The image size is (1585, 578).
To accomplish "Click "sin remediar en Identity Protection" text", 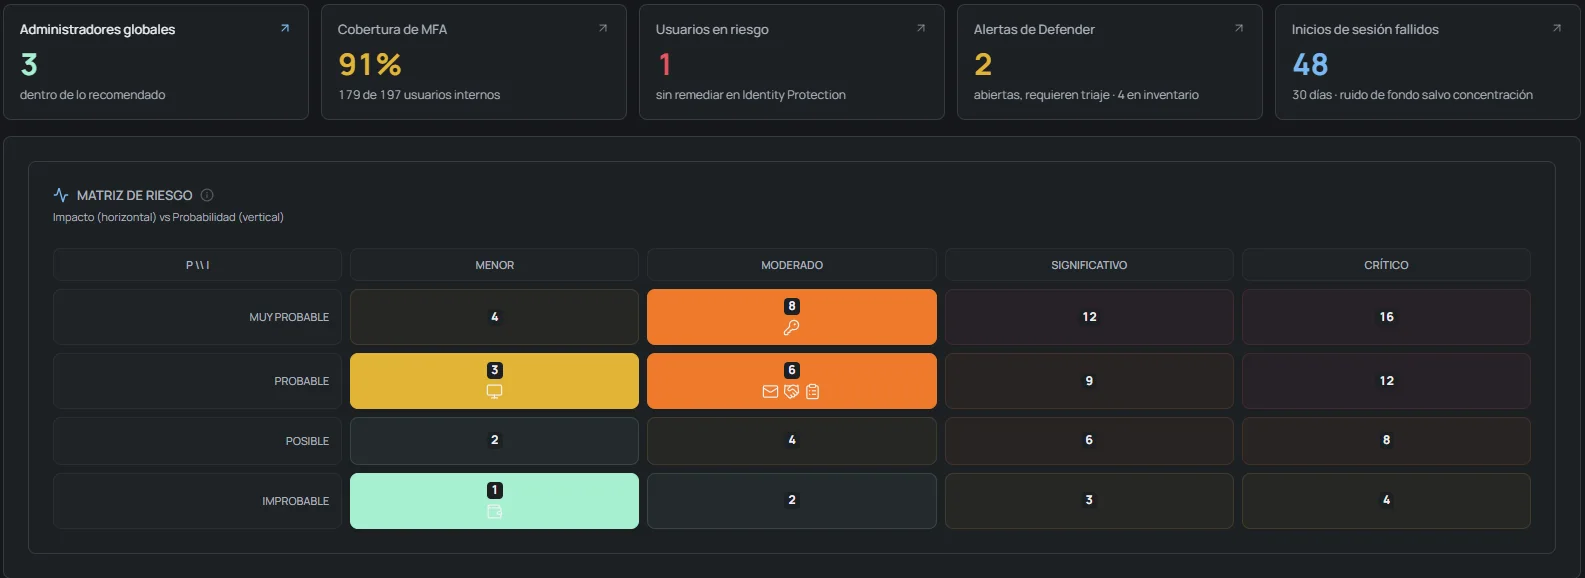I will coord(751,95).
